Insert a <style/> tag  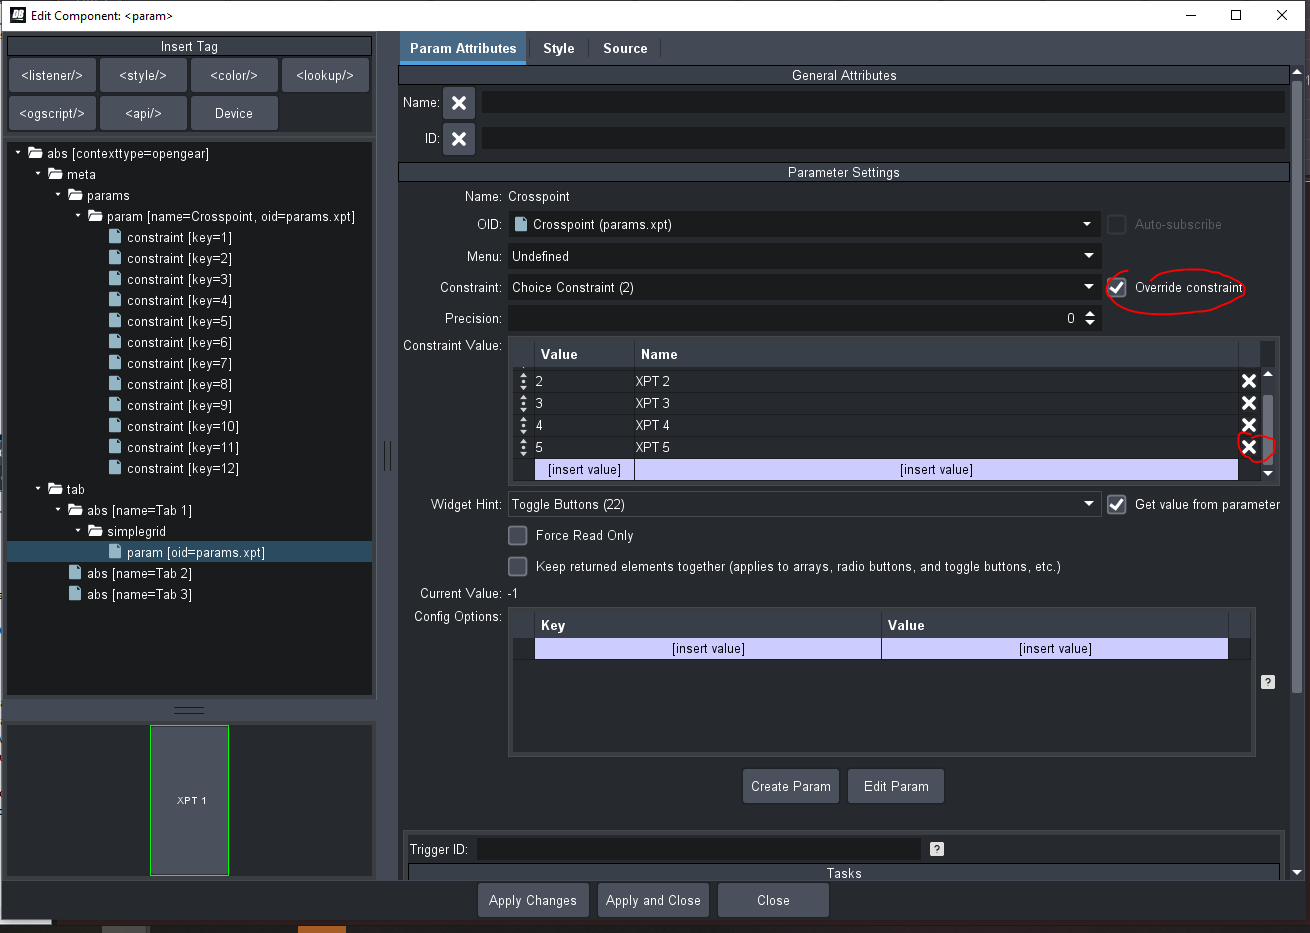click(143, 75)
